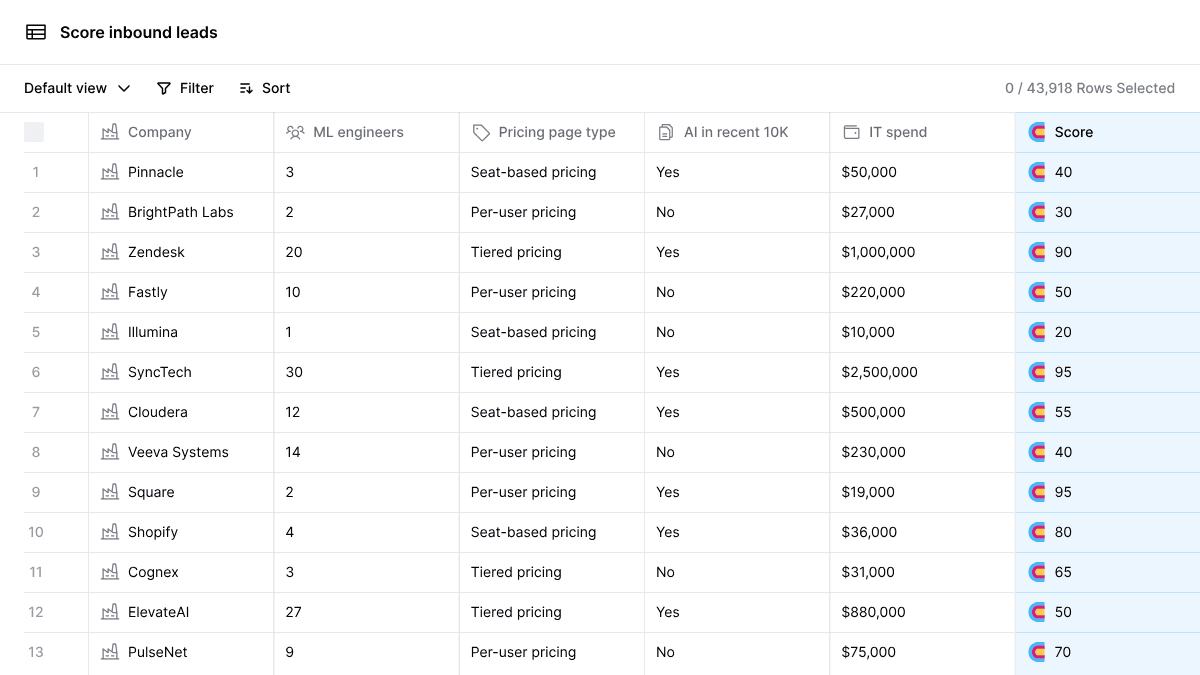
Task: Open the Company column header menu
Action: click(181, 132)
